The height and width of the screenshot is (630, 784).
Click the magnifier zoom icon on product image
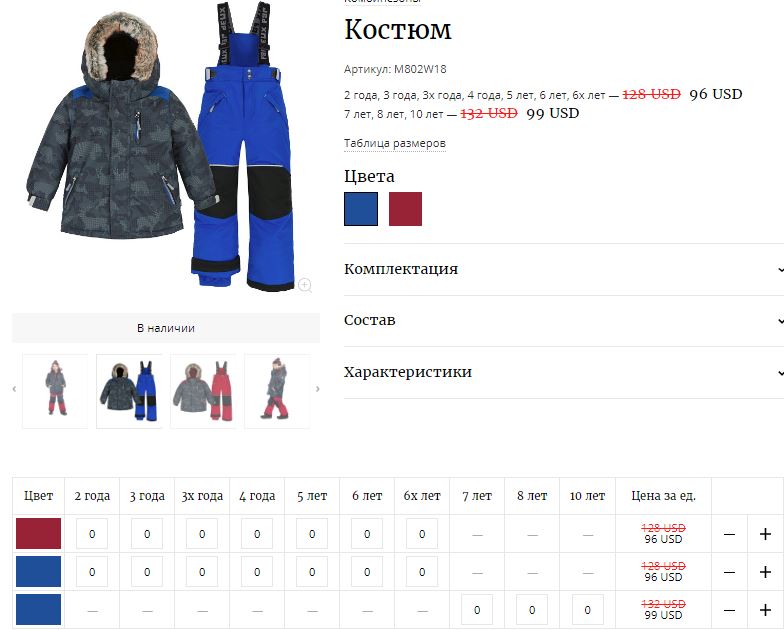pyautogui.click(x=304, y=285)
